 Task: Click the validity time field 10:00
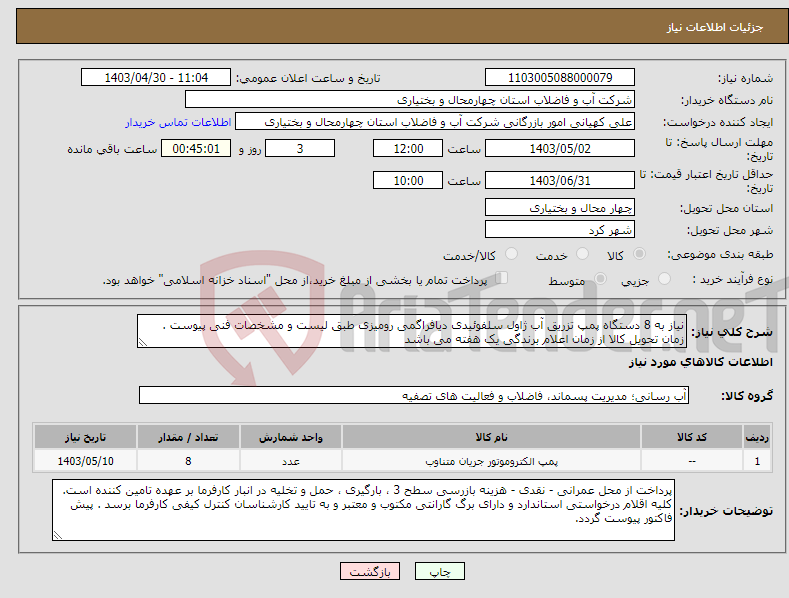[x=408, y=180]
